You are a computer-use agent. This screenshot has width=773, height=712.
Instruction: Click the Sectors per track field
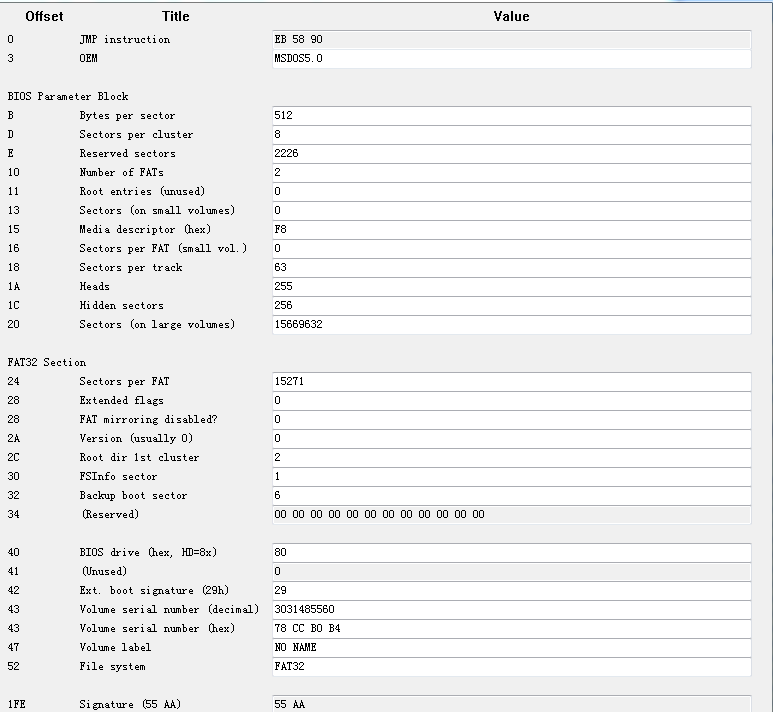click(511, 268)
